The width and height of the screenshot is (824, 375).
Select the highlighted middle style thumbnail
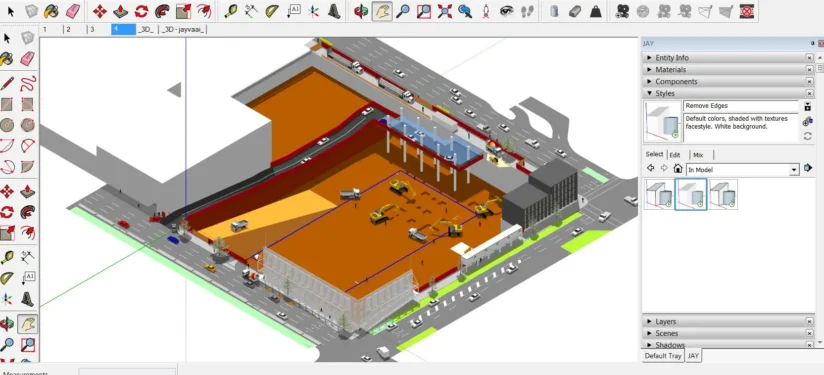(691, 194)
